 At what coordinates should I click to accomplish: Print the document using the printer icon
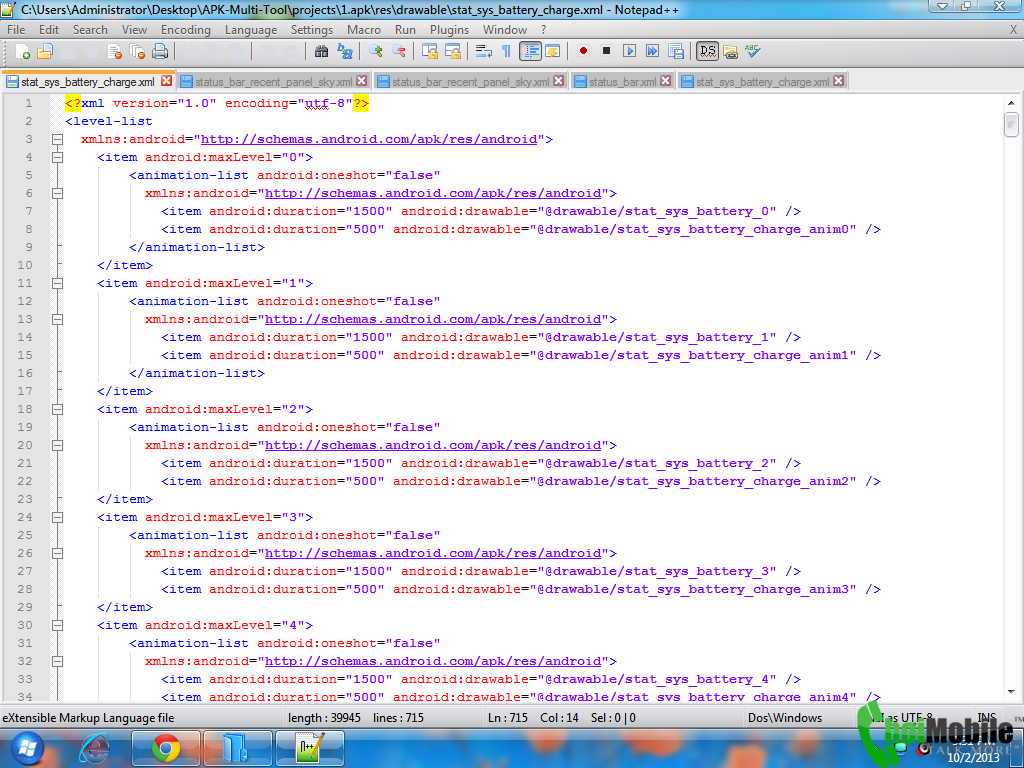(x=160, y=51)
